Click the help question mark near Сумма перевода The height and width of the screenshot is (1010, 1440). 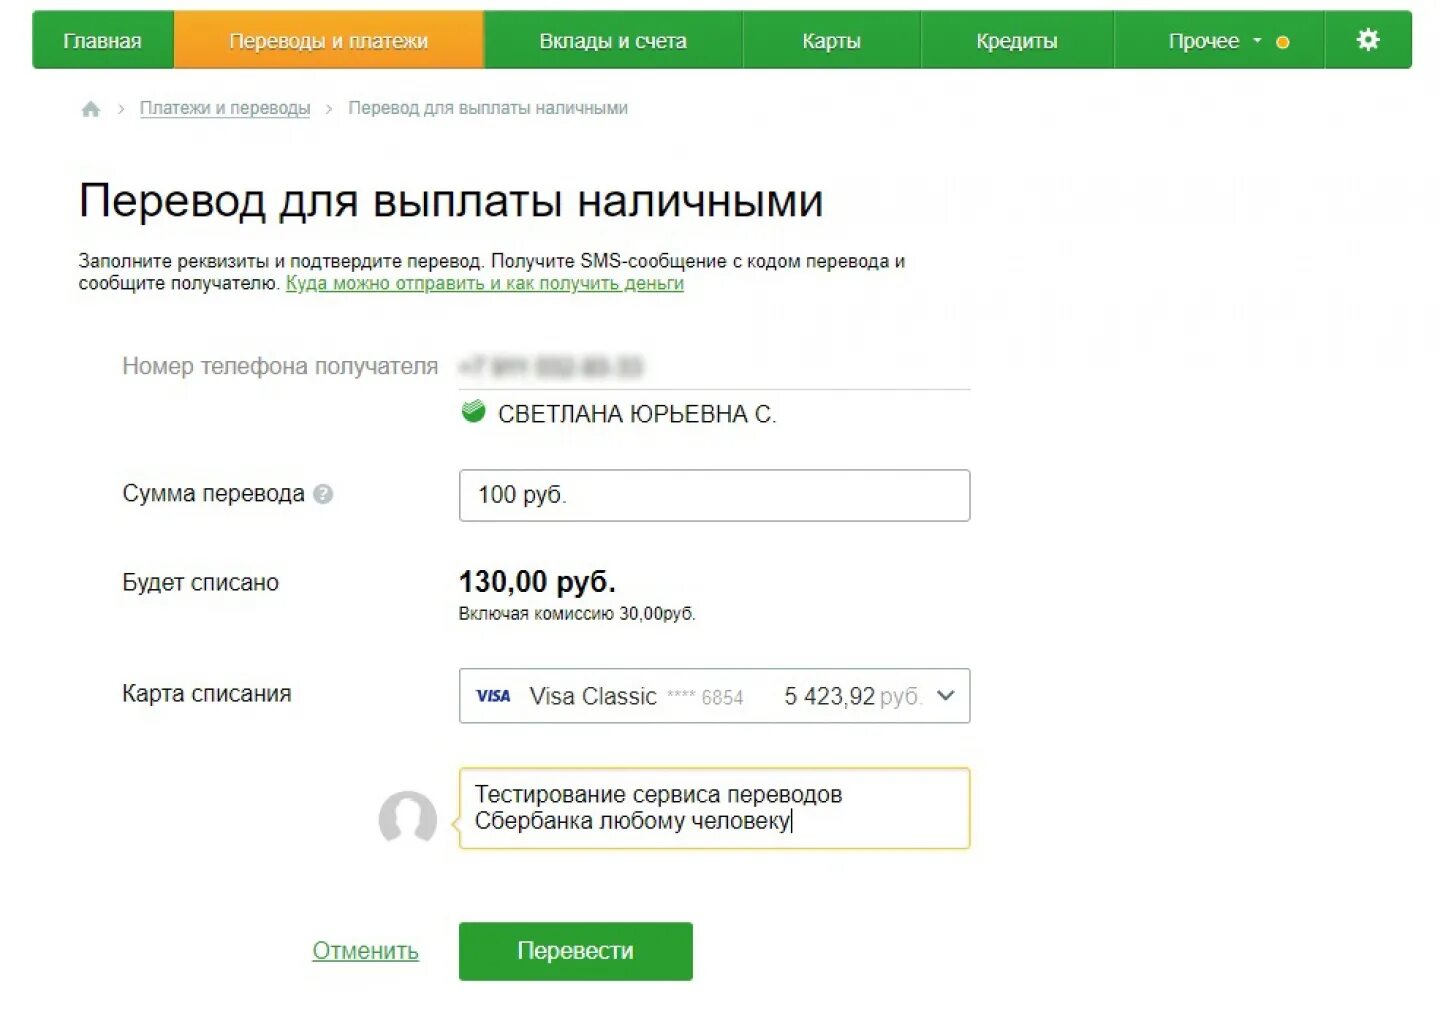tap(323, 494)
